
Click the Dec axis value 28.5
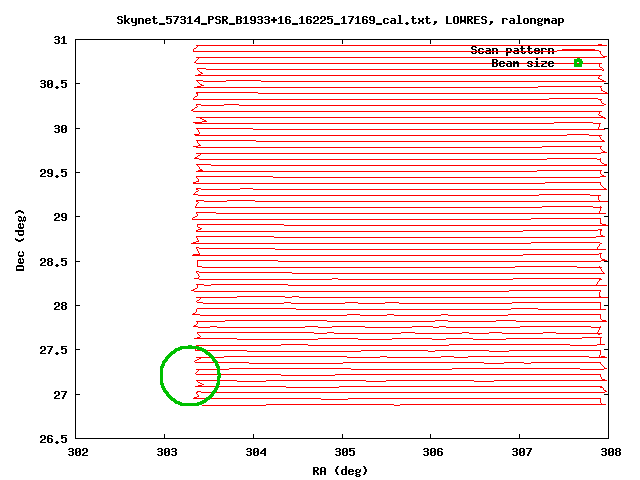(x=53, y=262)
